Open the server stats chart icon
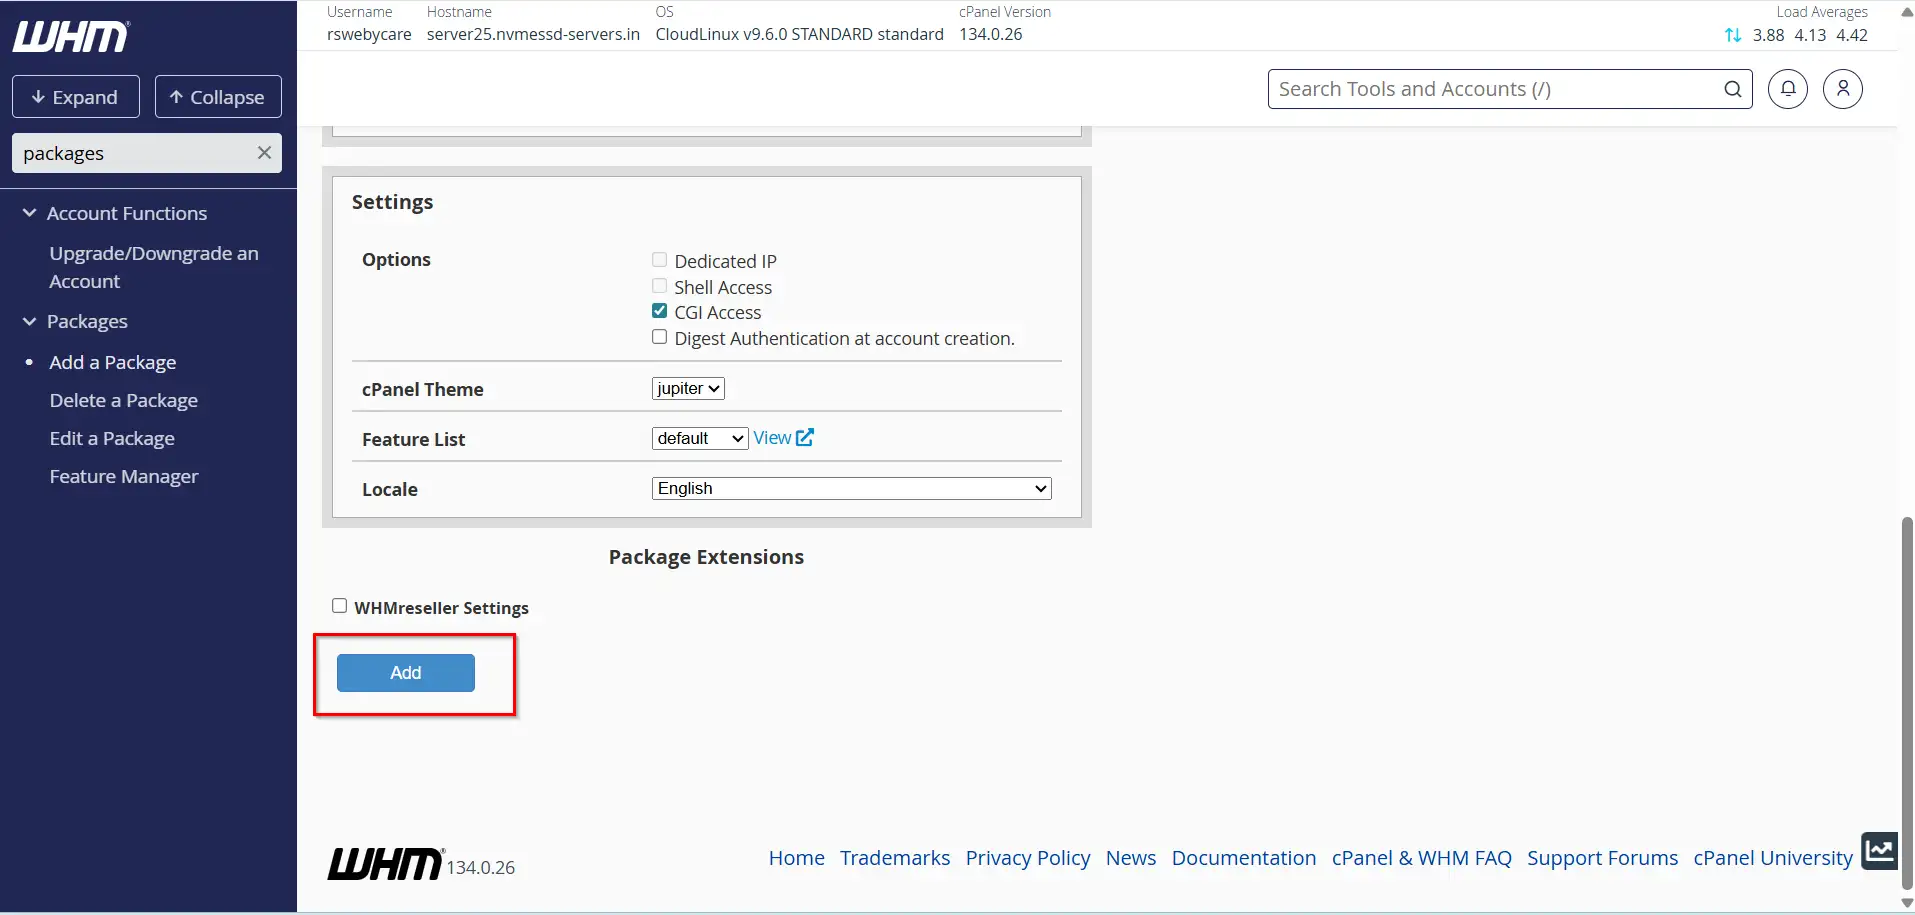 [1880, 851]
